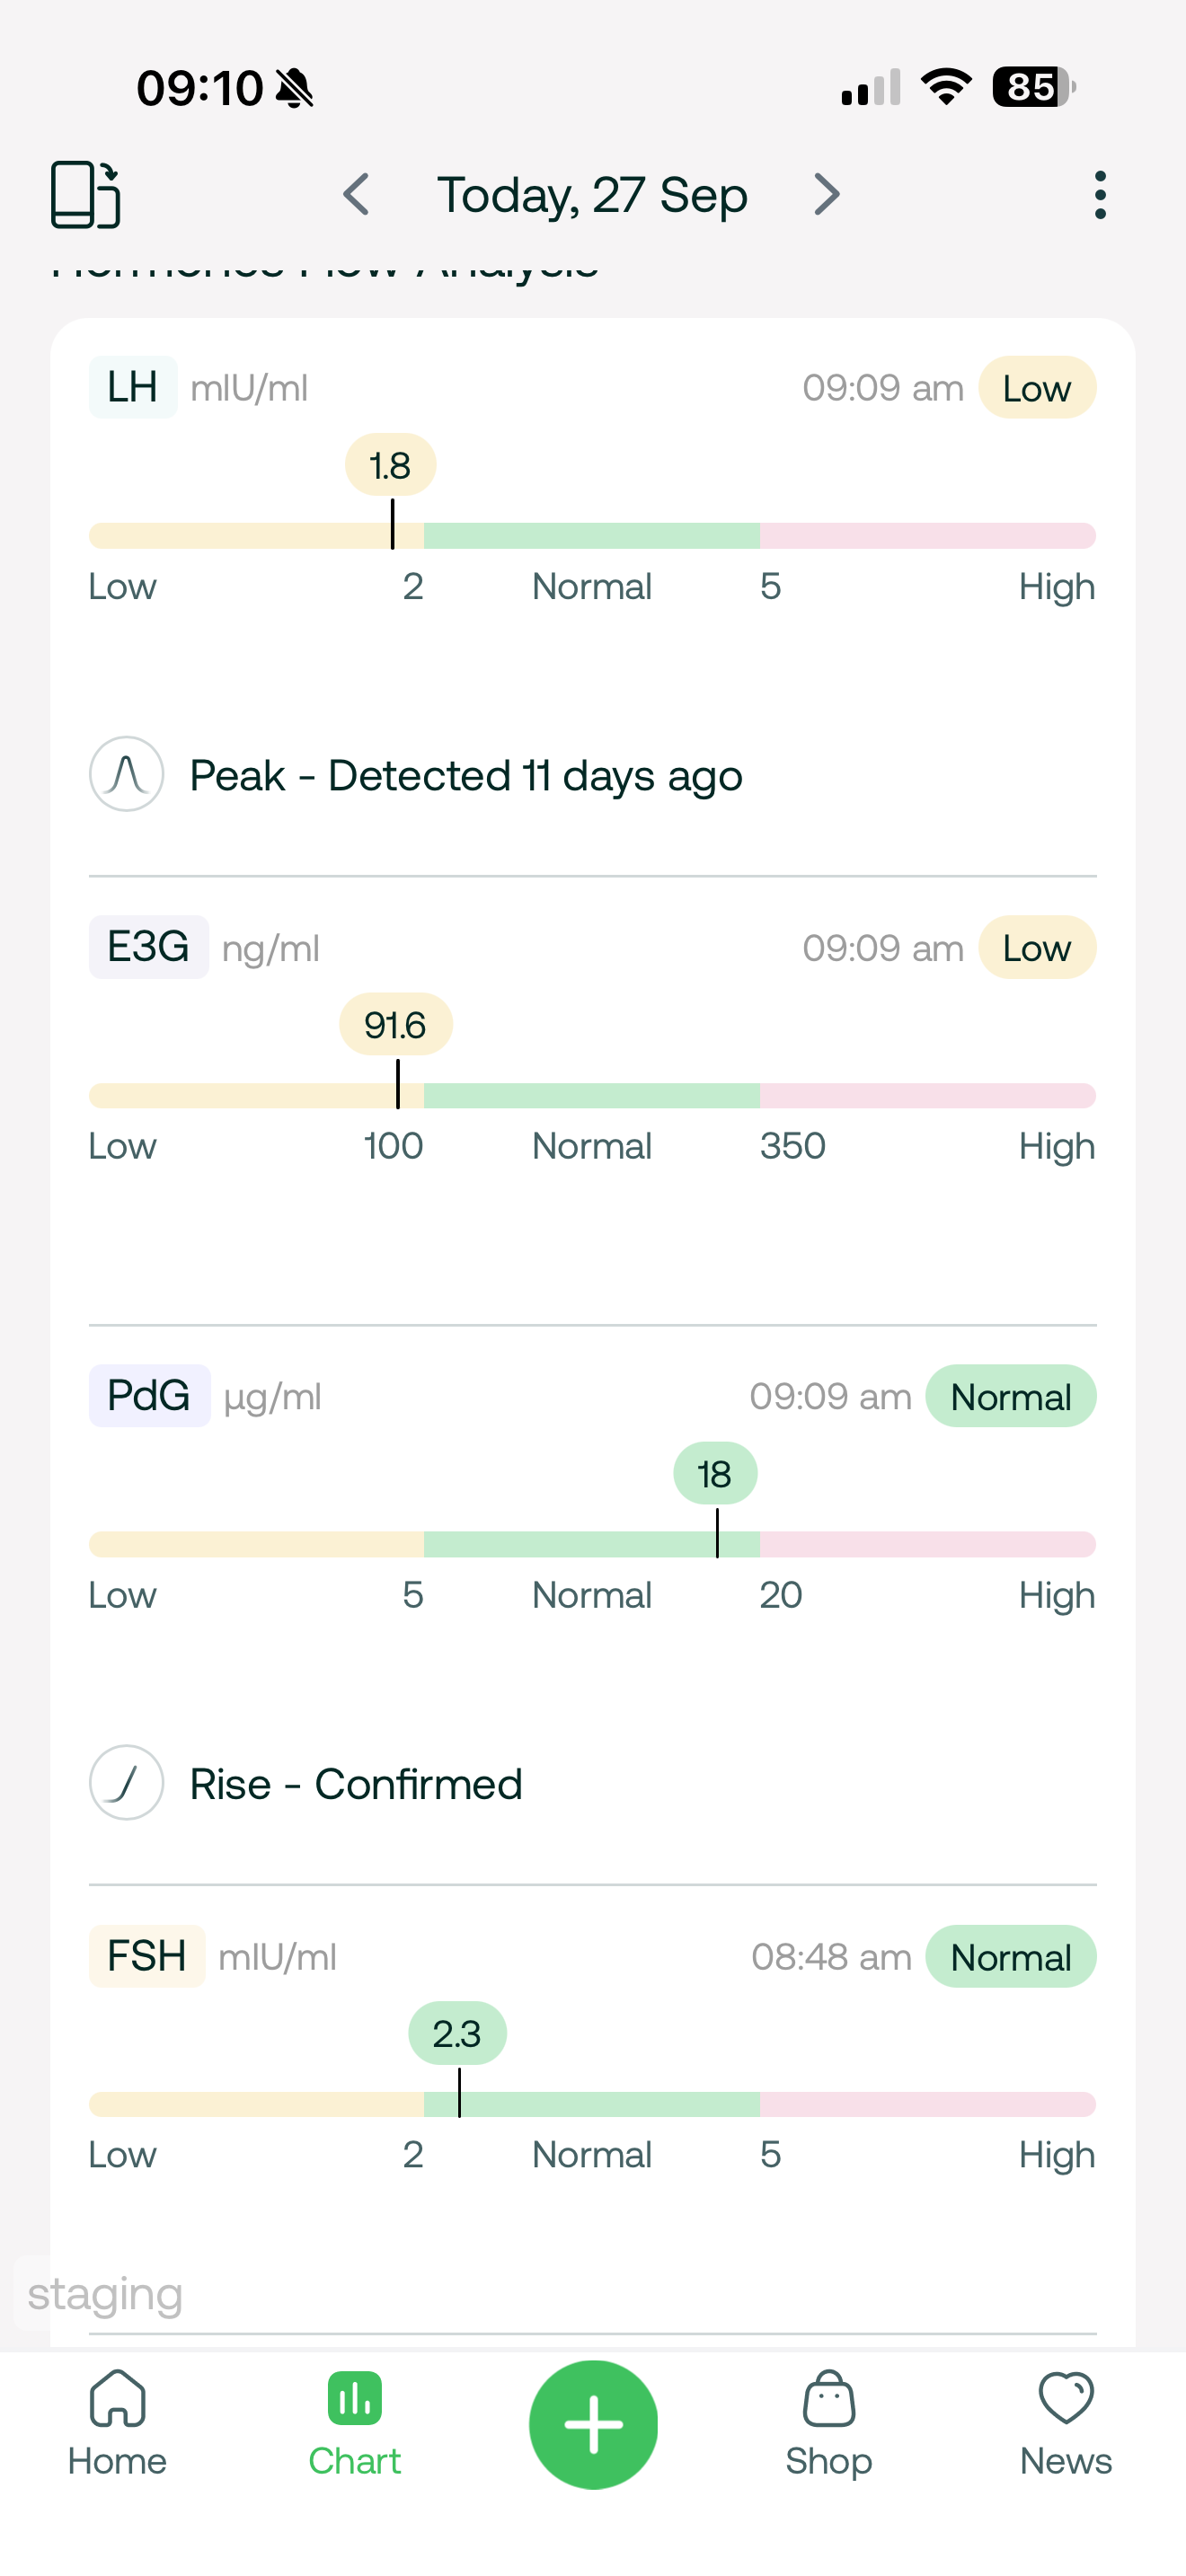Tap the LH Low status badge
The height and width of the screenshot is (2576, 1186).
[x=1036, y=388]
